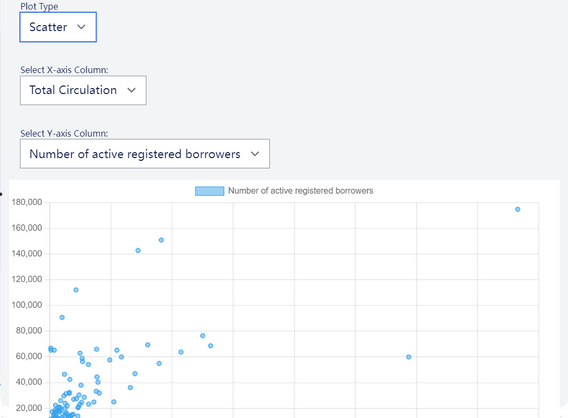Open the Number of active registered borrowers dropdown
Viewport: 568px width, 418px height.
click(x=145, y=154)
